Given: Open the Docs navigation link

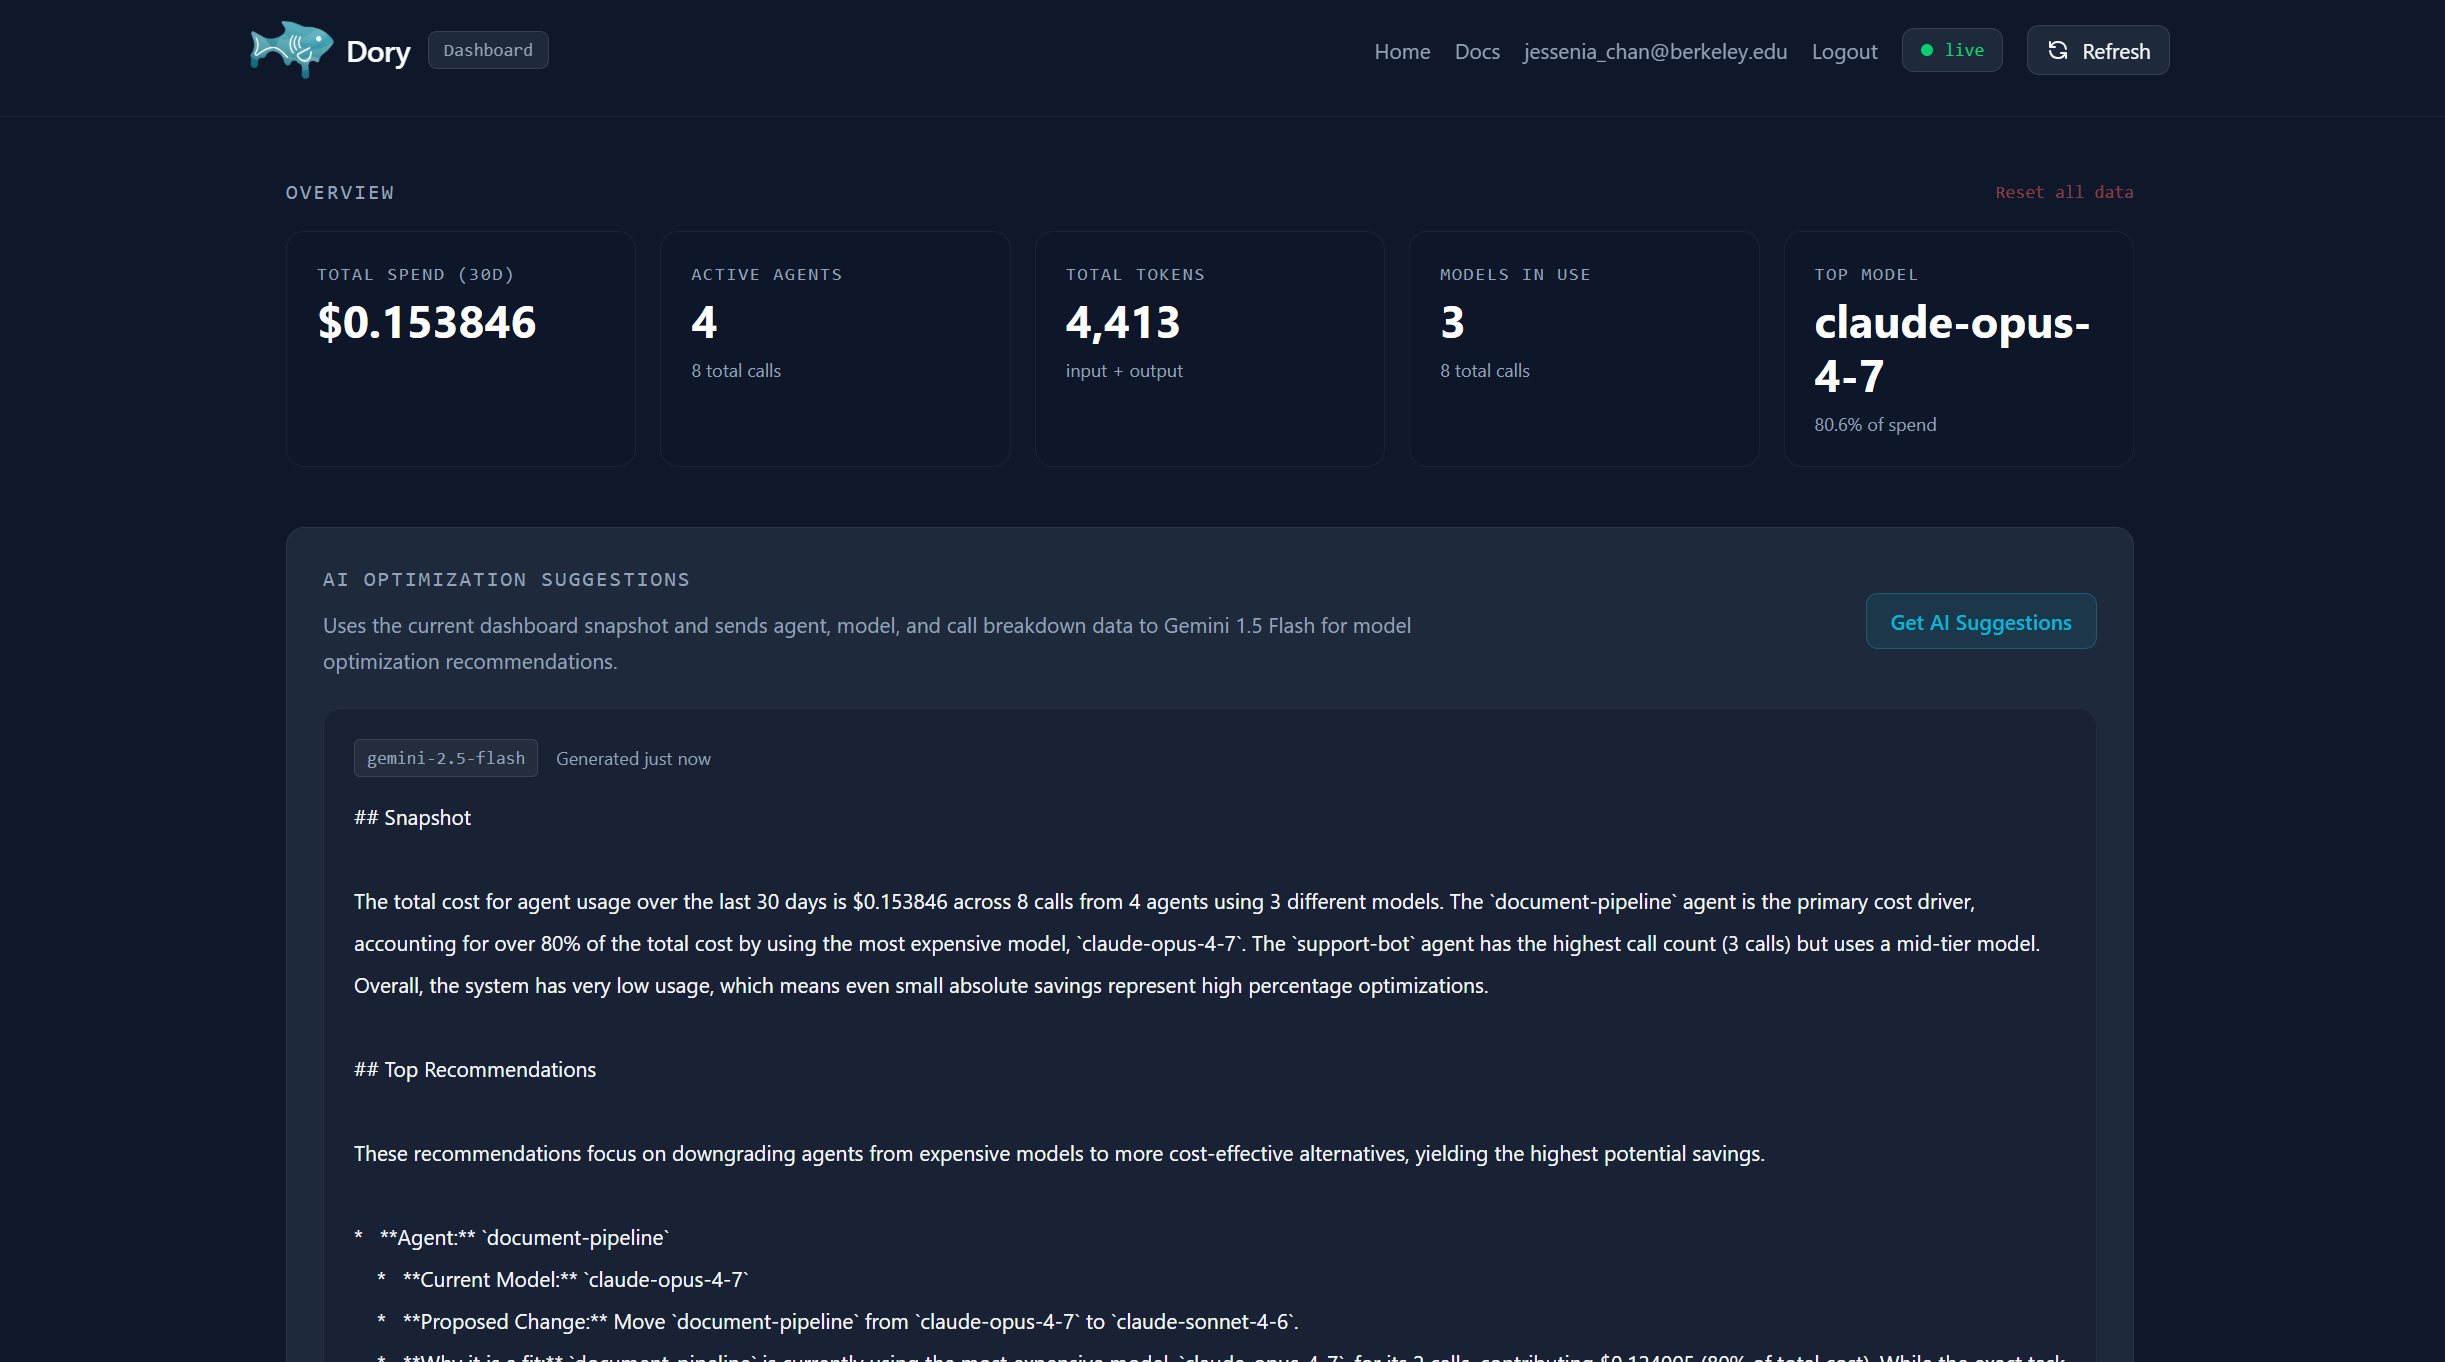Looking at the screenshot, I should (1476, 52).
